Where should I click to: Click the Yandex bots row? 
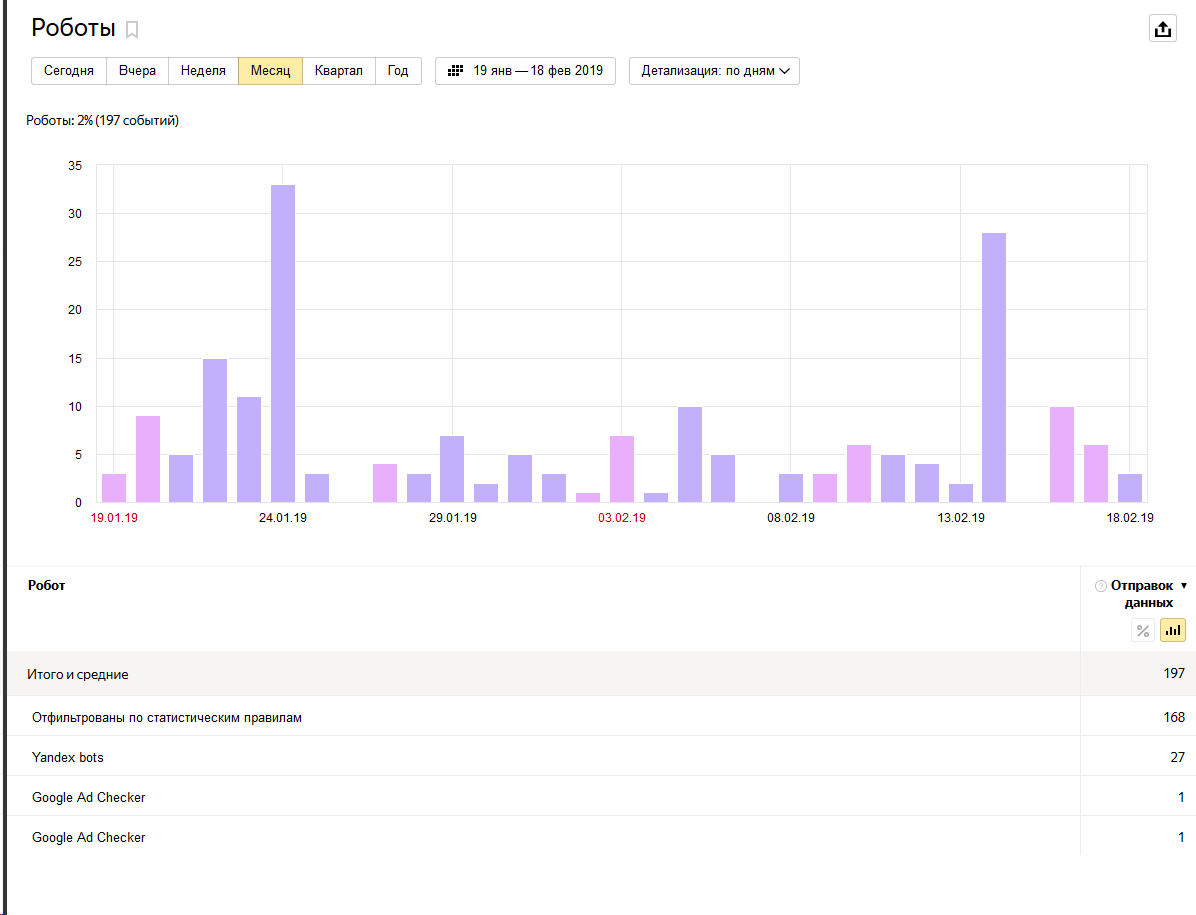(68, 757)
